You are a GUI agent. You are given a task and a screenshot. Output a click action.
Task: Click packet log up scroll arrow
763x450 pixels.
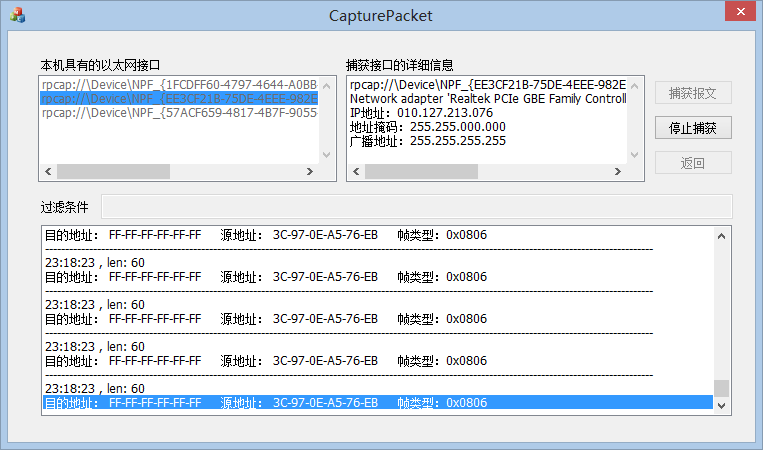(x=722, y=236)
